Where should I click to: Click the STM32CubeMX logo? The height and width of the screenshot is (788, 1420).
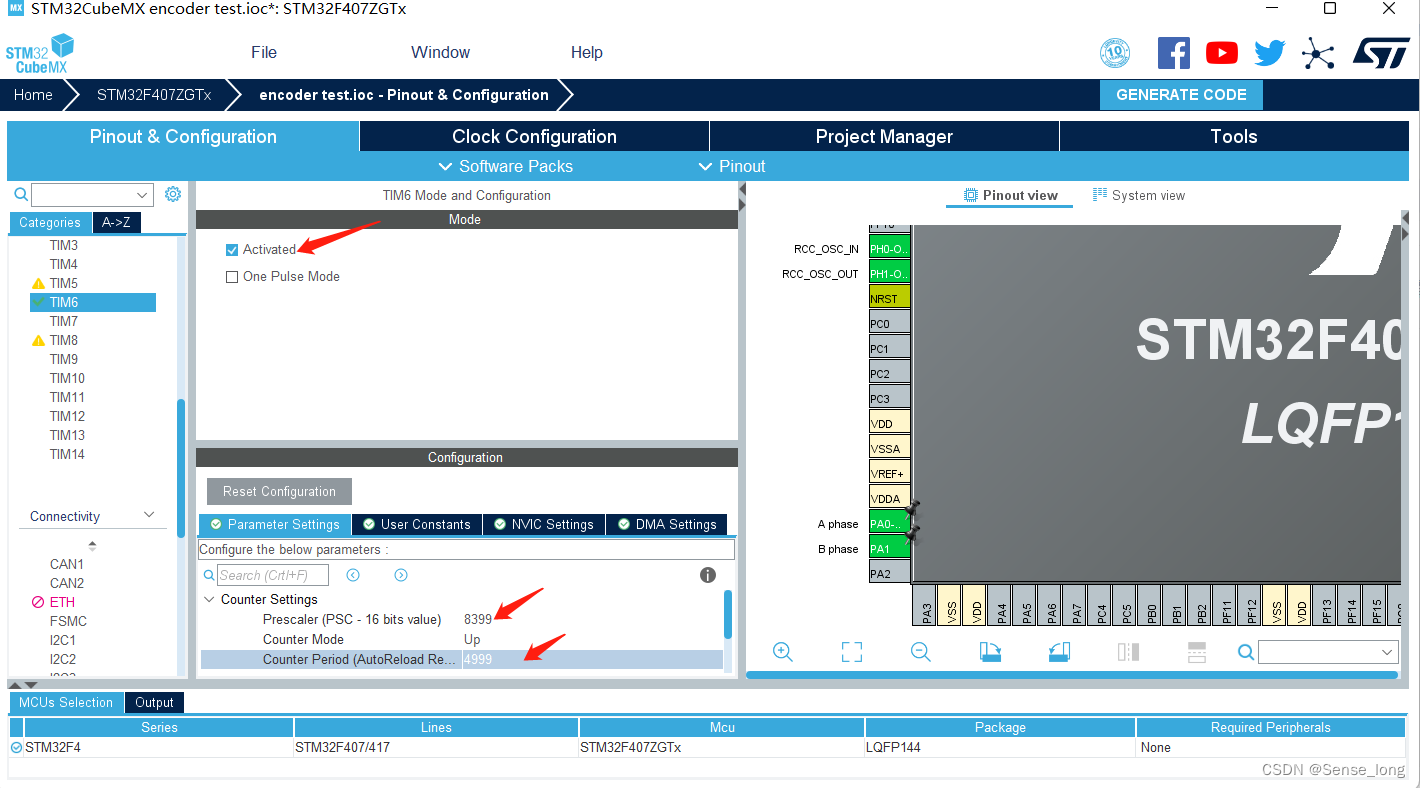(41, 53)
